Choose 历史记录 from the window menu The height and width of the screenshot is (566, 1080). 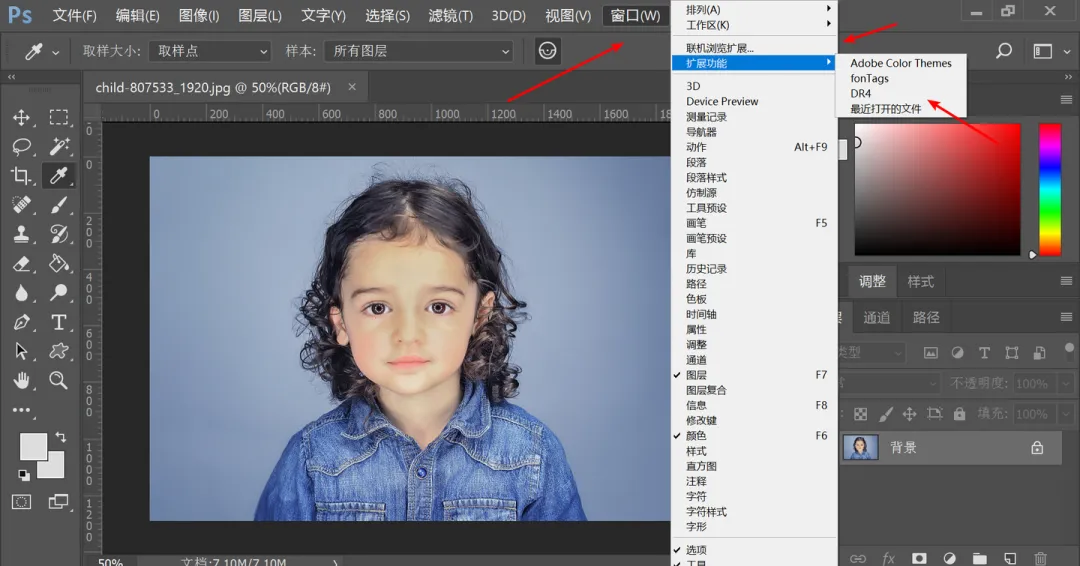pyautogui.click(x=754, y=269)
